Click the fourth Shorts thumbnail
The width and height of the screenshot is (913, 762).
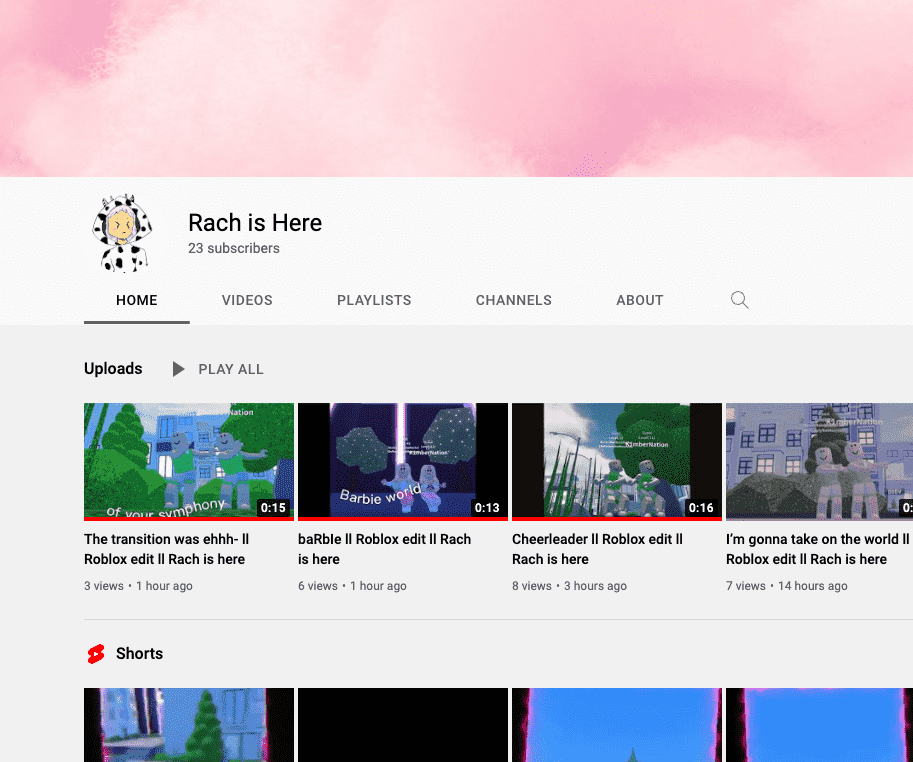click(x=819, y=725)
